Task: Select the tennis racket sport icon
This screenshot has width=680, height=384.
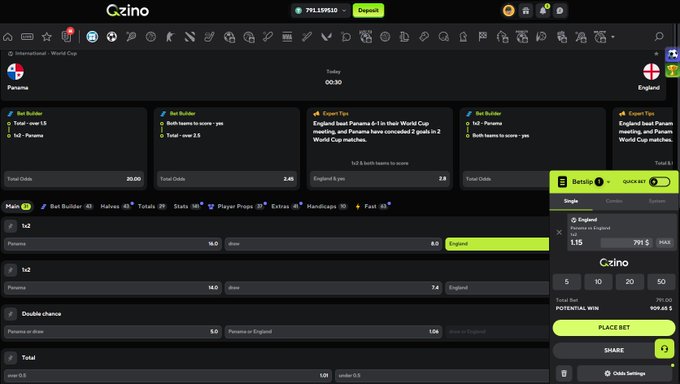Action: coord(131,37)
